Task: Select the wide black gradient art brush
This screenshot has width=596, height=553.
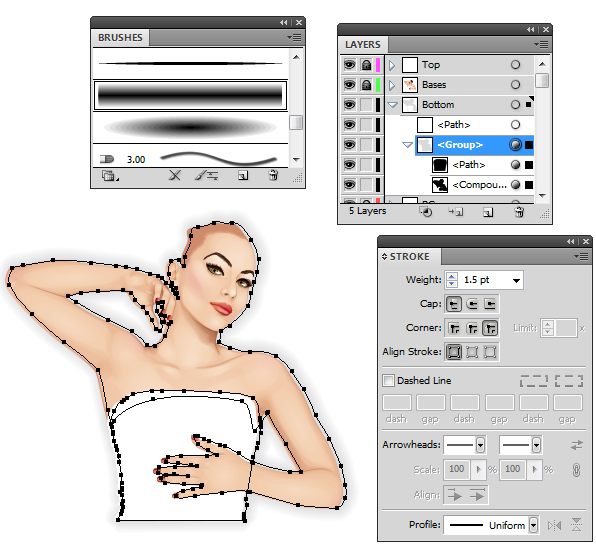Action: point(190,95)
